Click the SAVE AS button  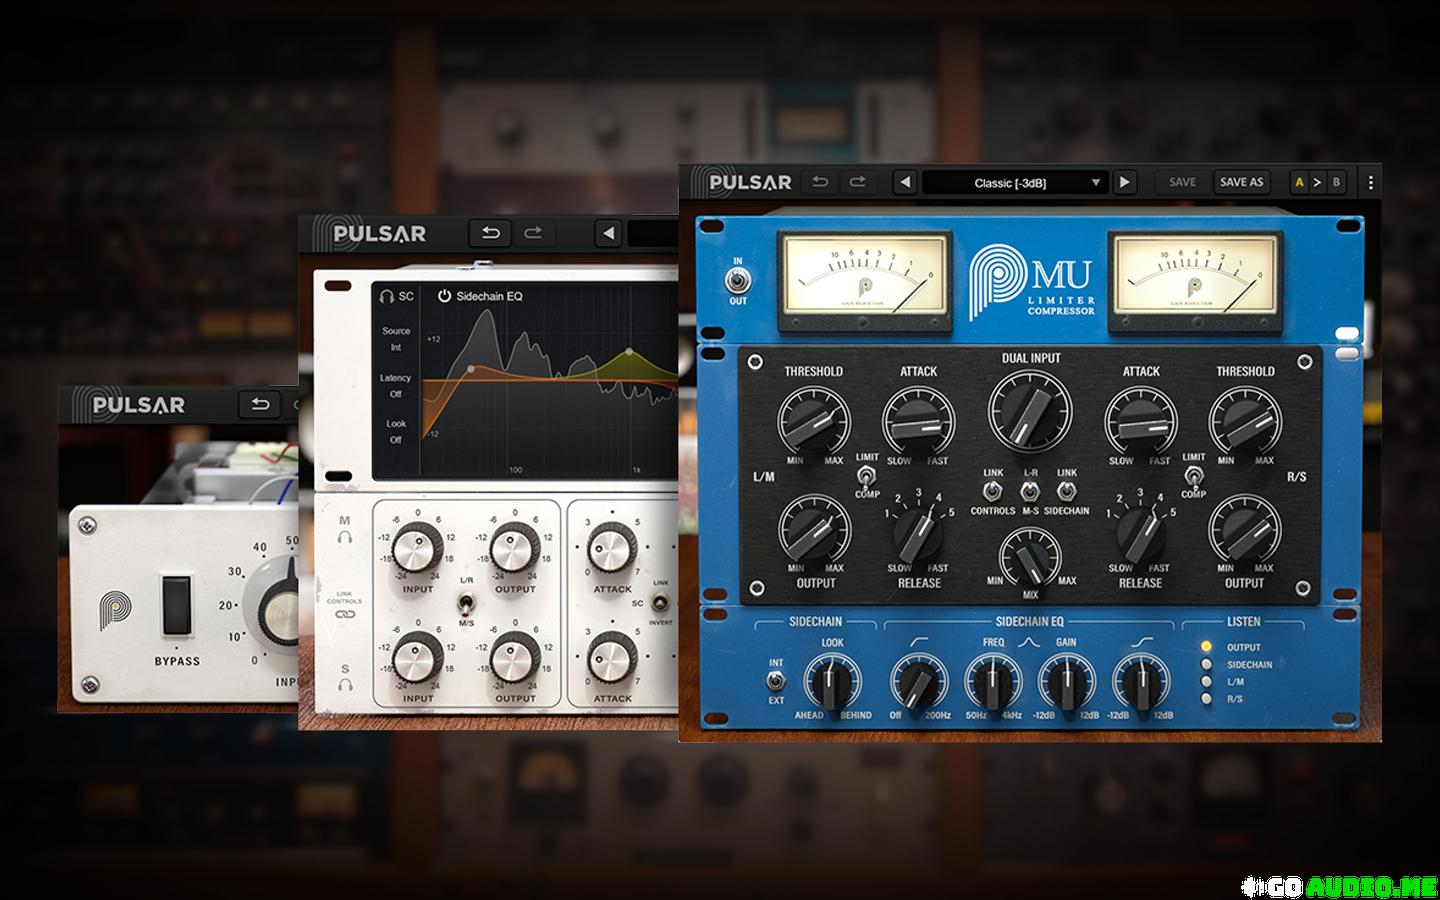click(x=1241, y=182)
